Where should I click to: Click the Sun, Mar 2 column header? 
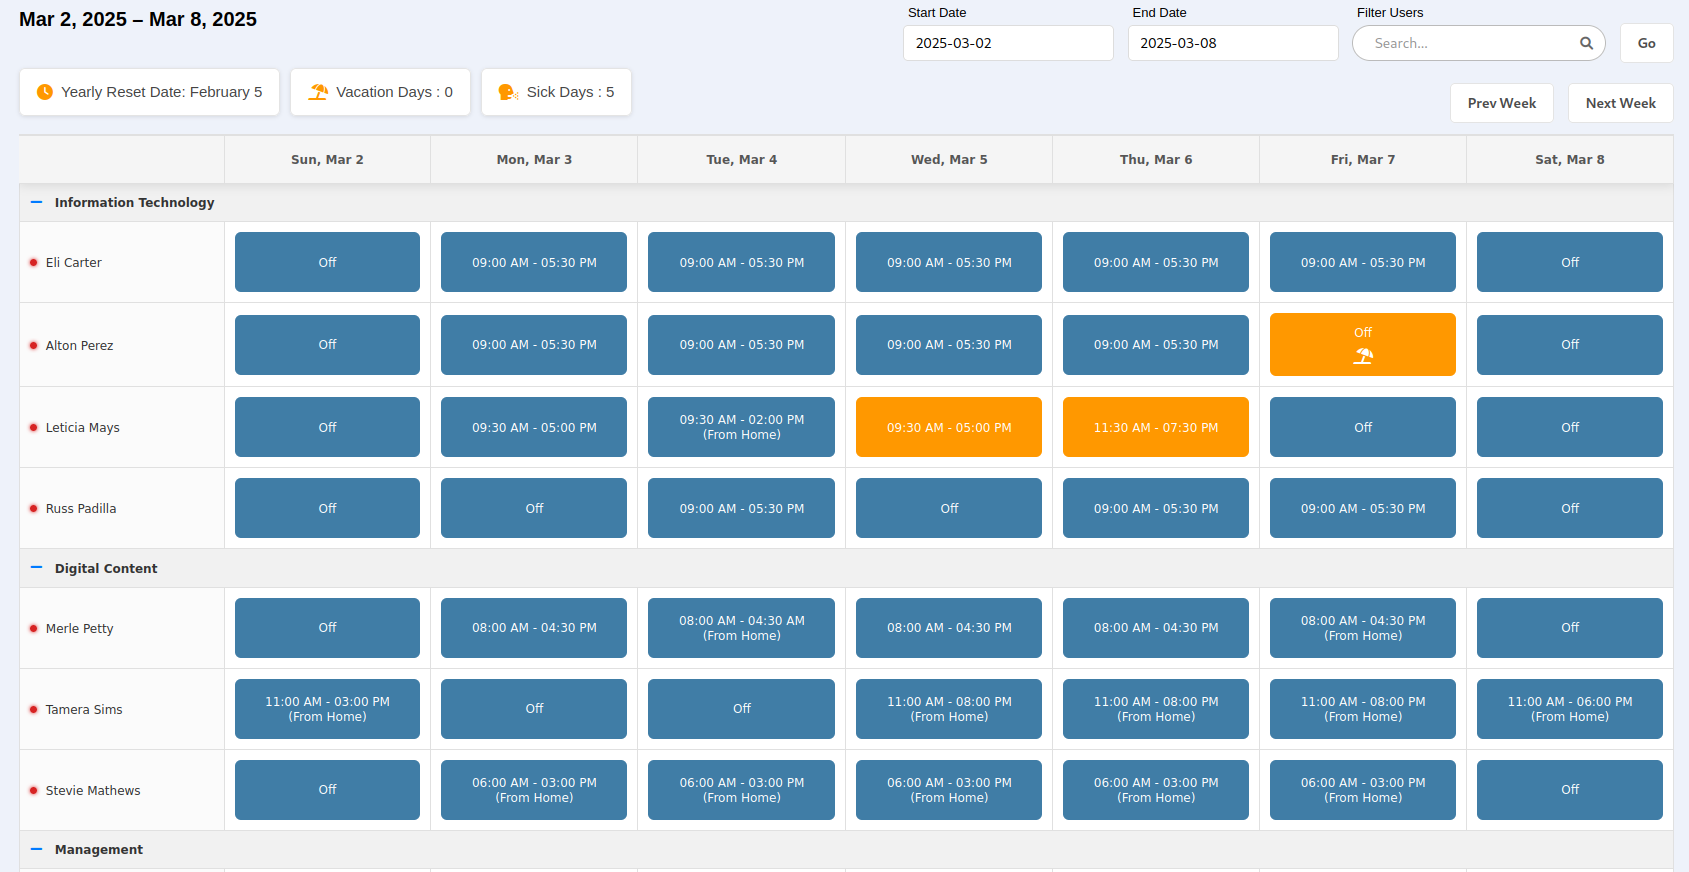pos(327,159)
